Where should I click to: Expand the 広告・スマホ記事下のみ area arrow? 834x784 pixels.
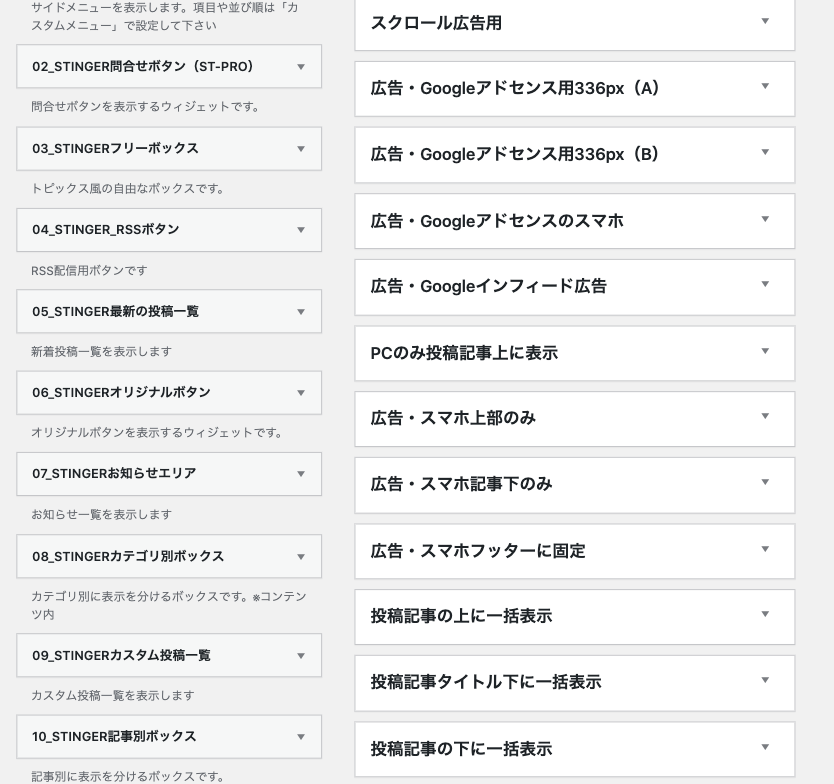coord(765,482)
